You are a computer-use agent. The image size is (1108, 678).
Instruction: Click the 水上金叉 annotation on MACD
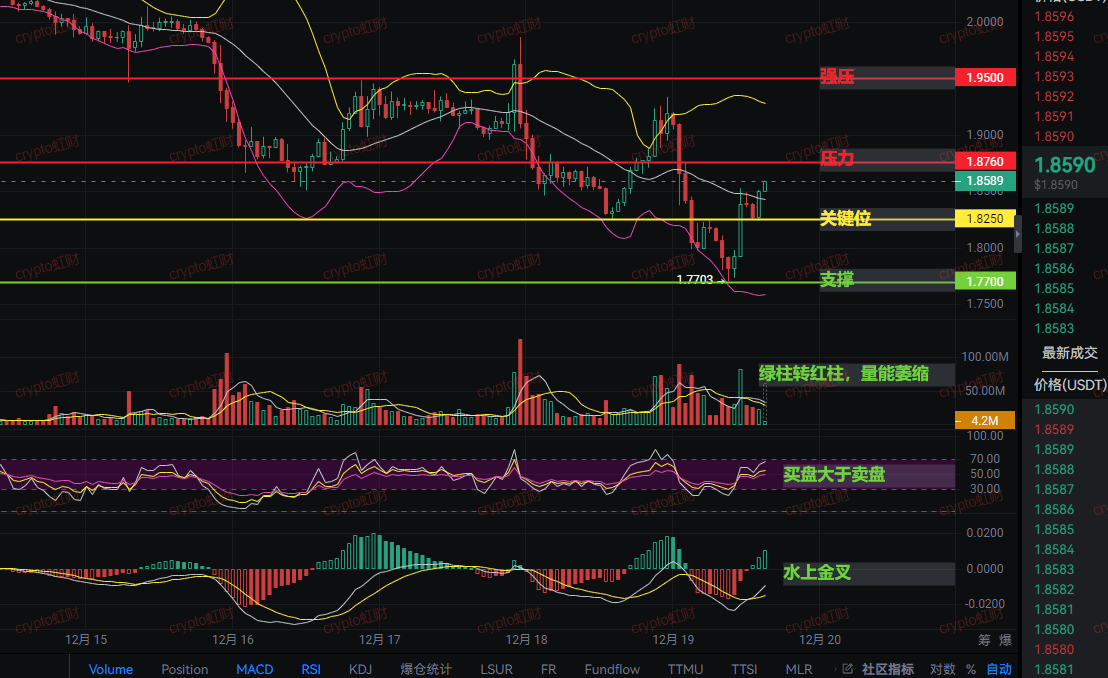(x=817, y=573)
